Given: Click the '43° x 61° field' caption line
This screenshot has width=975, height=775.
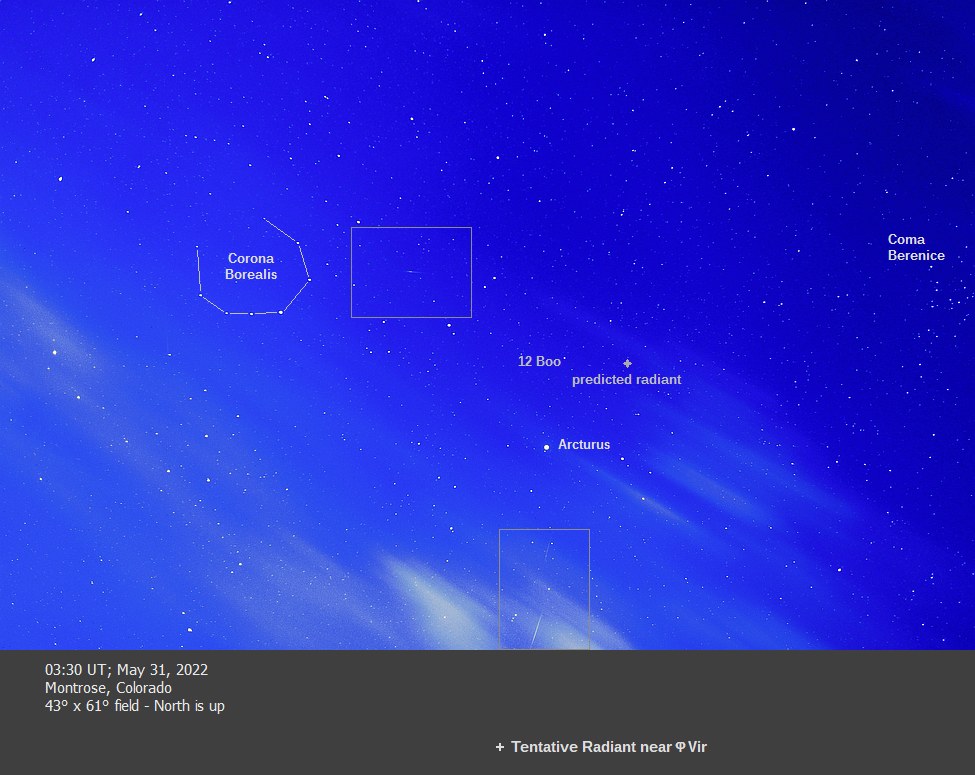Looking at the screenshot, I should [x=134, y=706].
